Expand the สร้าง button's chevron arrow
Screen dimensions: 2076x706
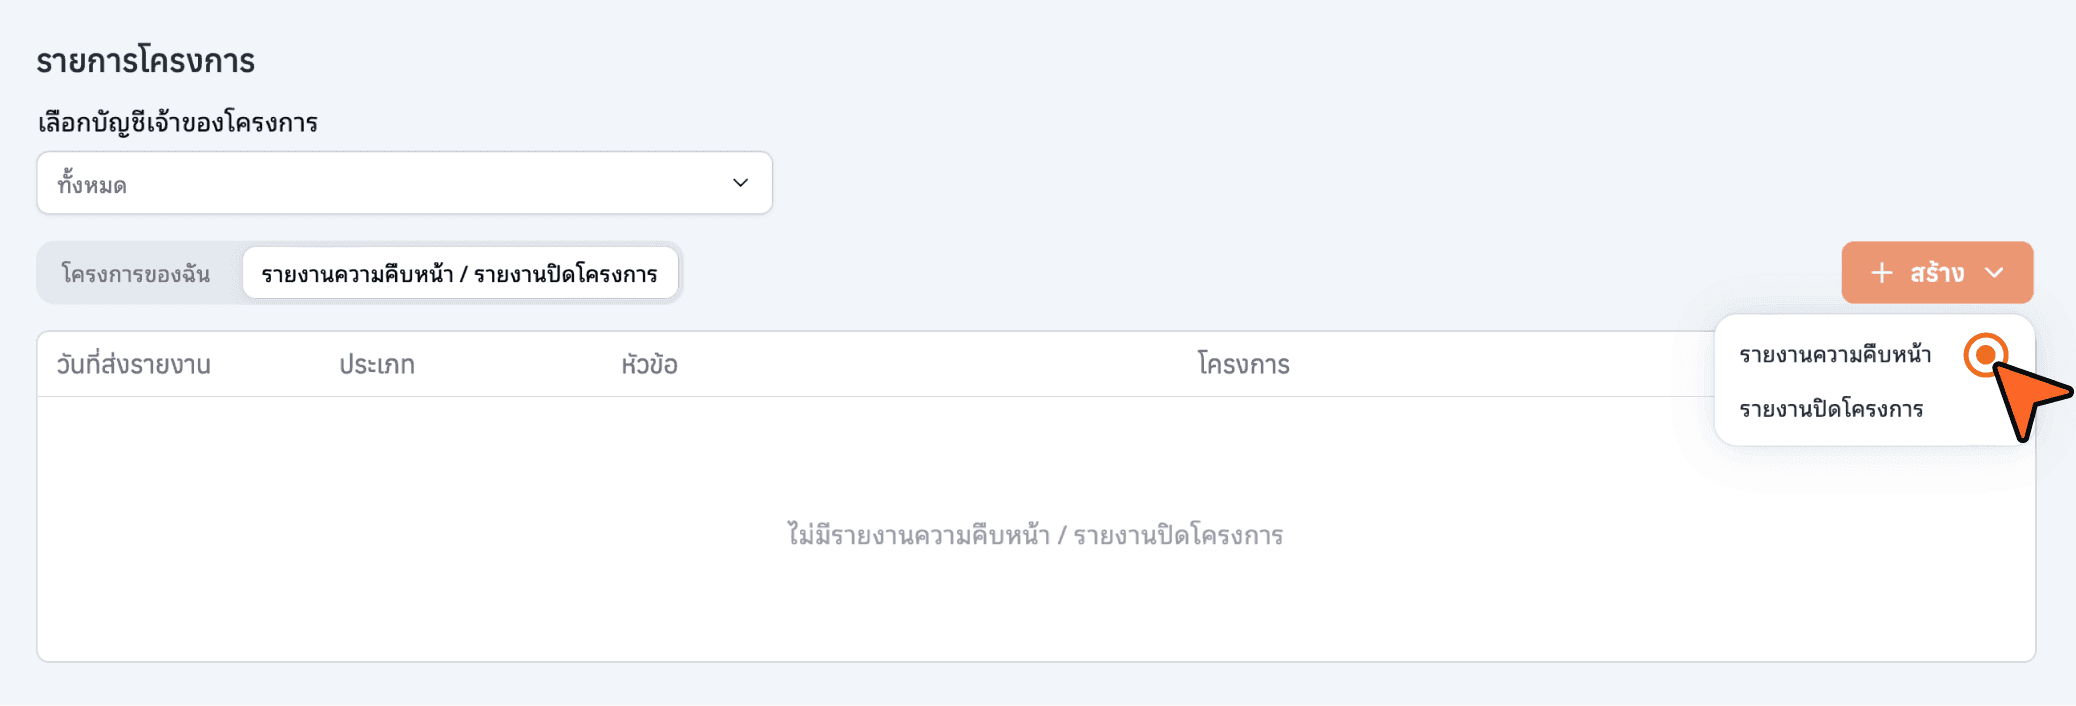[x=1994, y=273]
